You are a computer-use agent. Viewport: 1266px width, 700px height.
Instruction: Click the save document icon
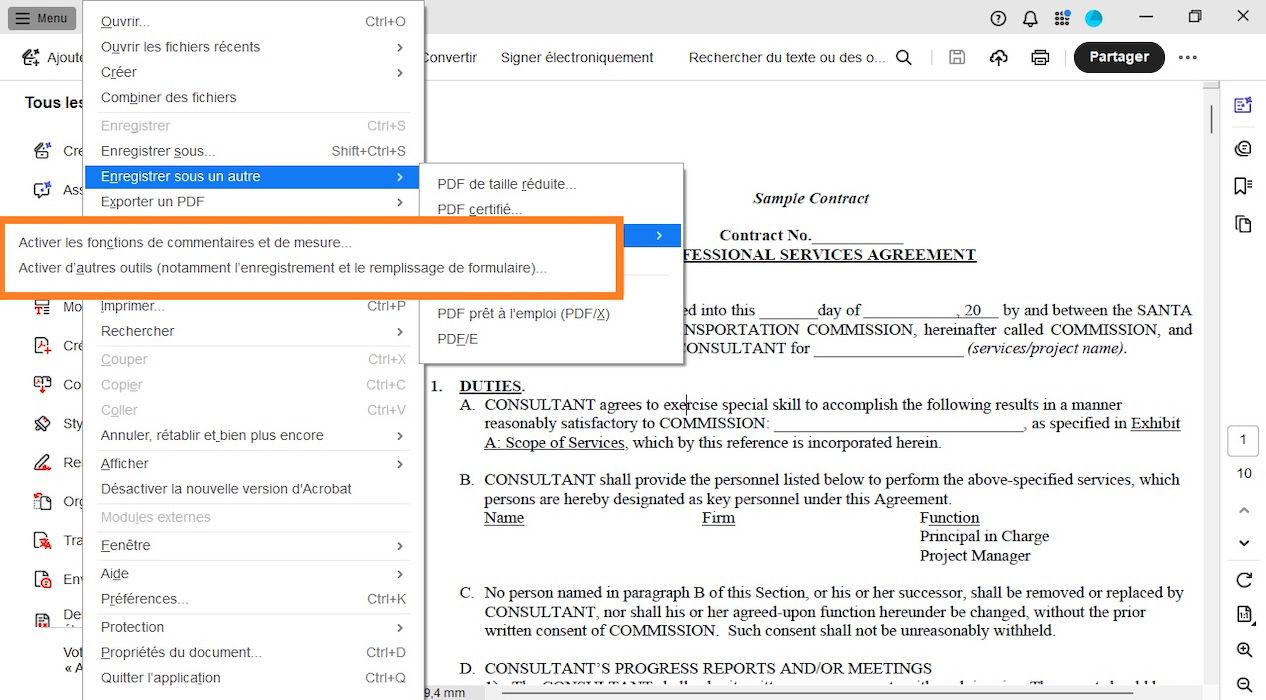click(957, 57)
